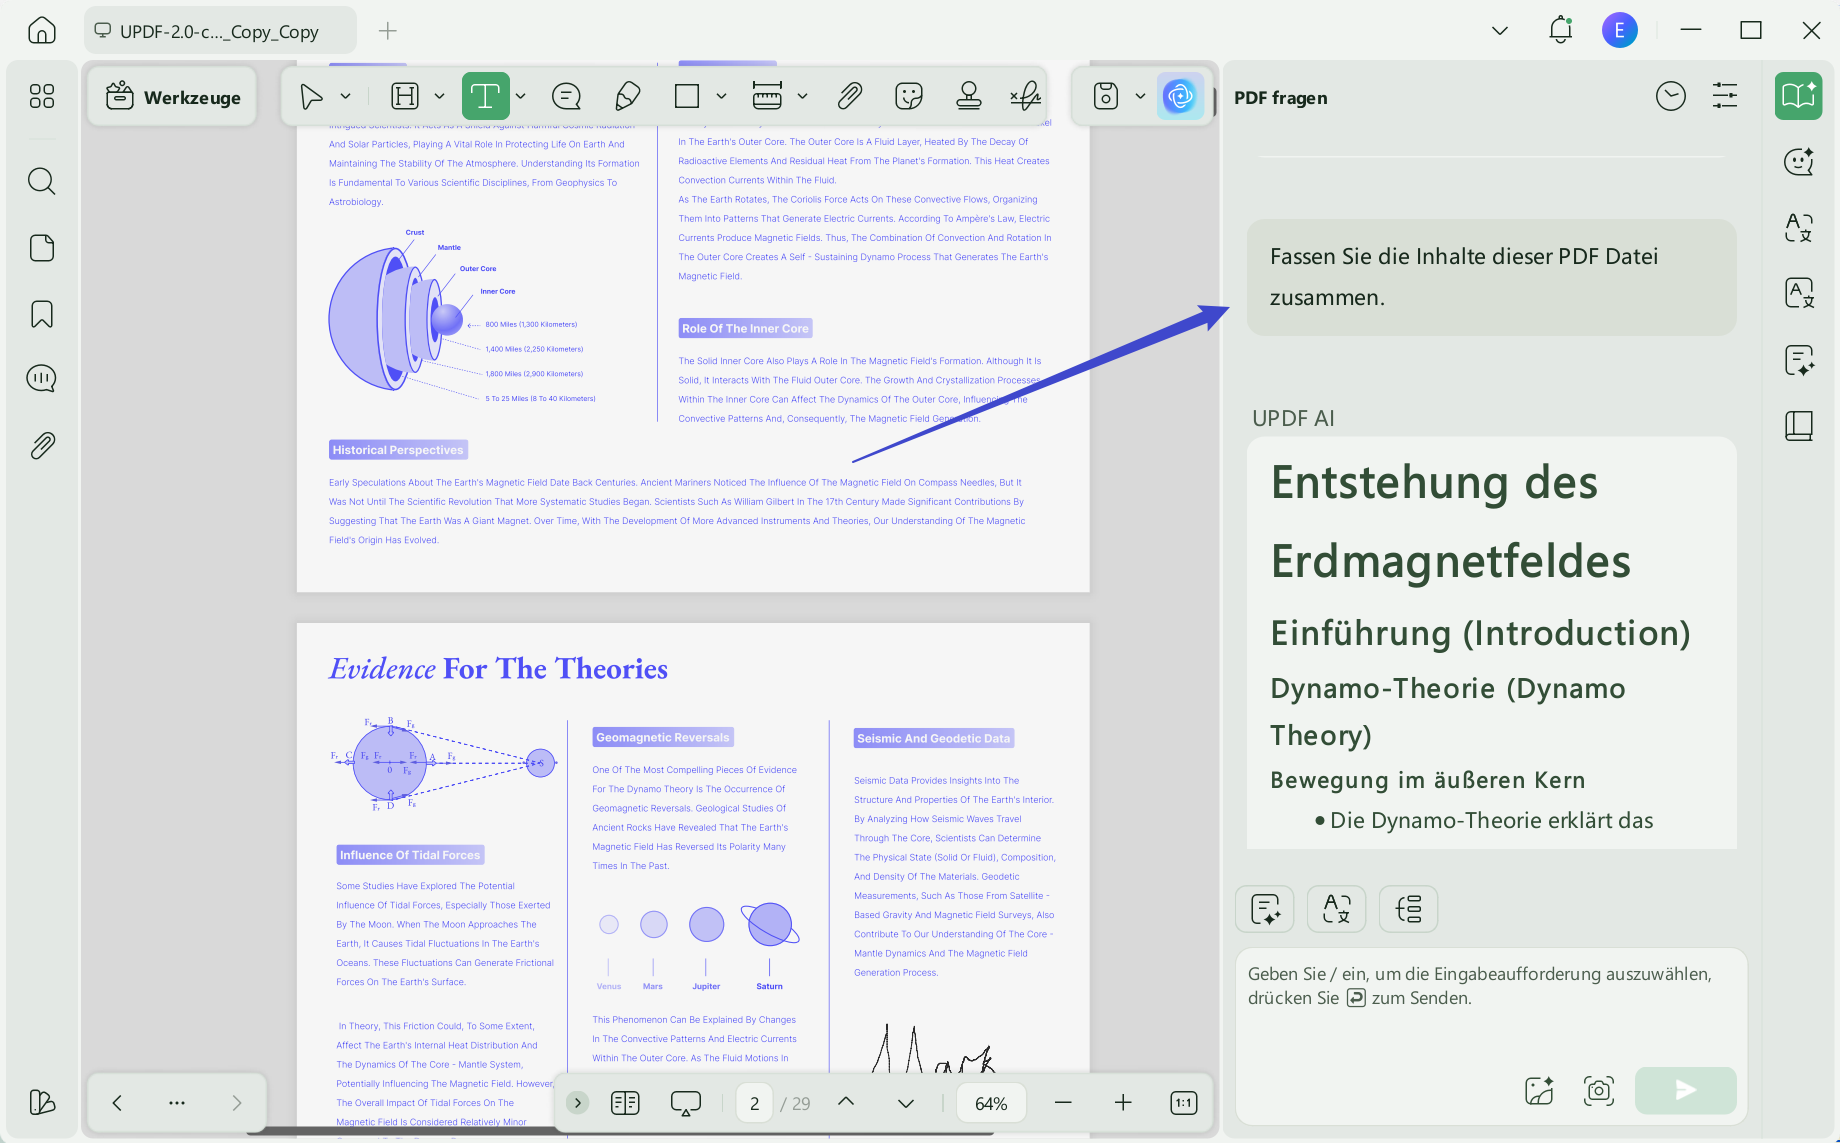Click the layers icon at bottom-left sidebar
Image resolution: width=1840 pixels, height=1143 pixels.
[x=42, y=1102]
